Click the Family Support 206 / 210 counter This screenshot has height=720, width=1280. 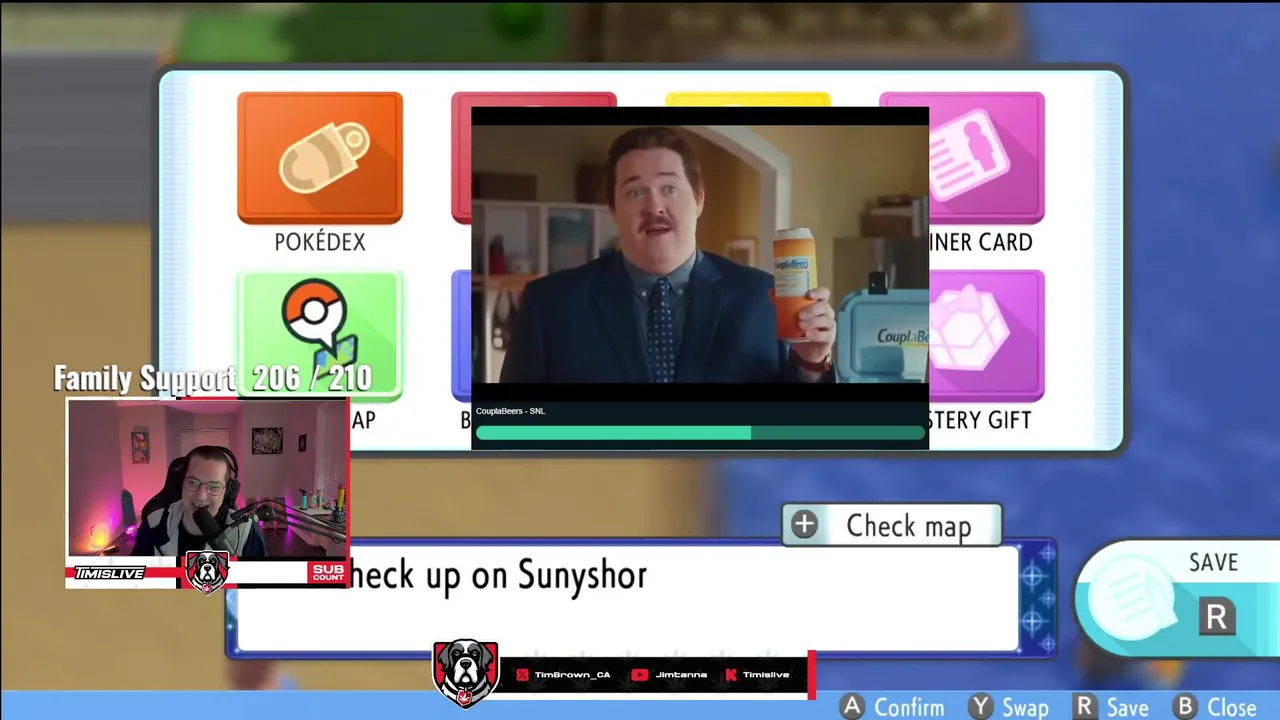(212, 378)
